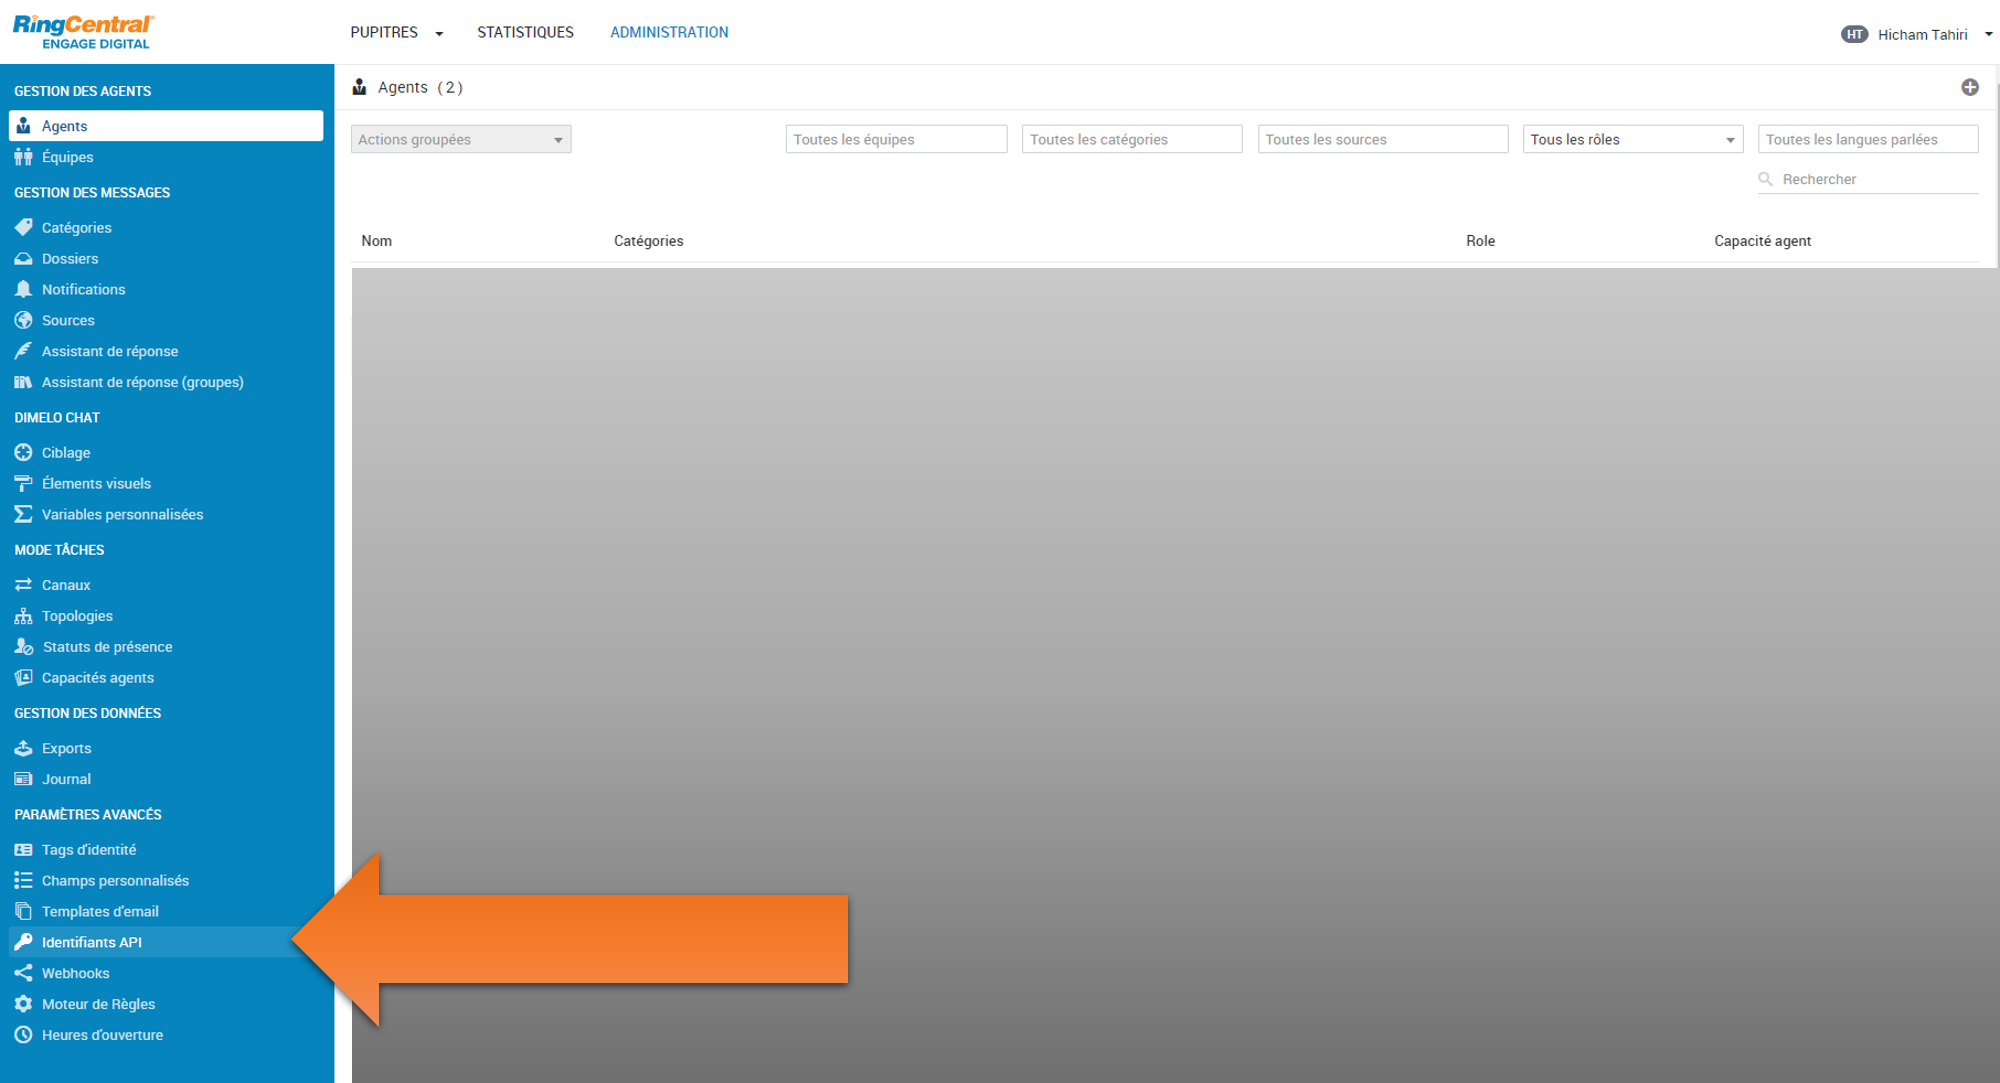The image size is (2000, 1083).
Task: Open the PUPITRES top menu
Action: click(x=384, y=32)
